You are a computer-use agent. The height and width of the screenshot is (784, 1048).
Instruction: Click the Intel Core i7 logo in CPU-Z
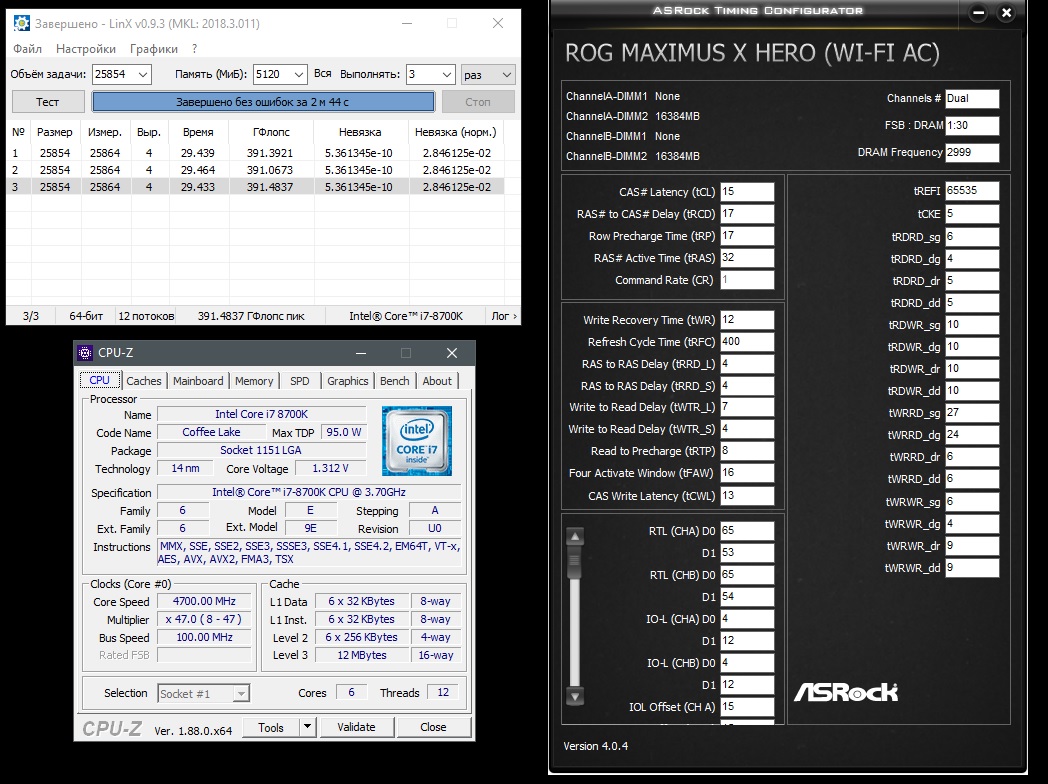(x=417, y=440)
